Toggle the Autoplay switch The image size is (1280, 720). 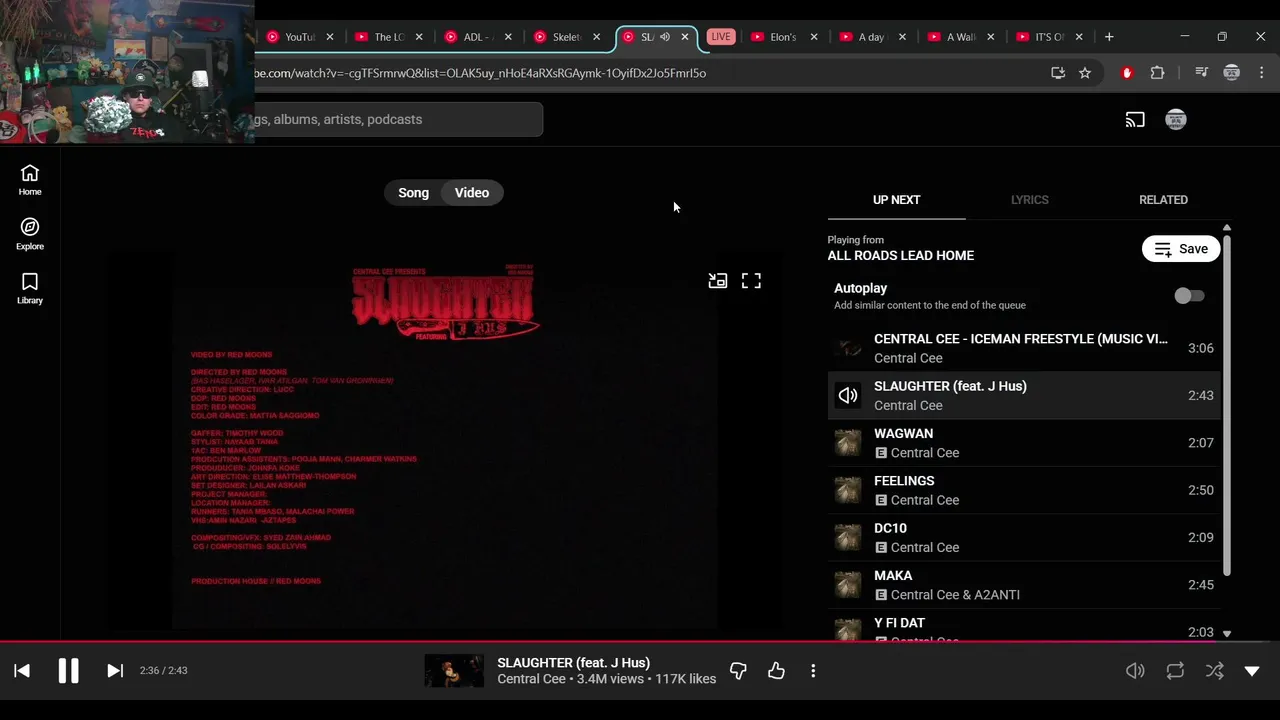tap(1189, 296)
